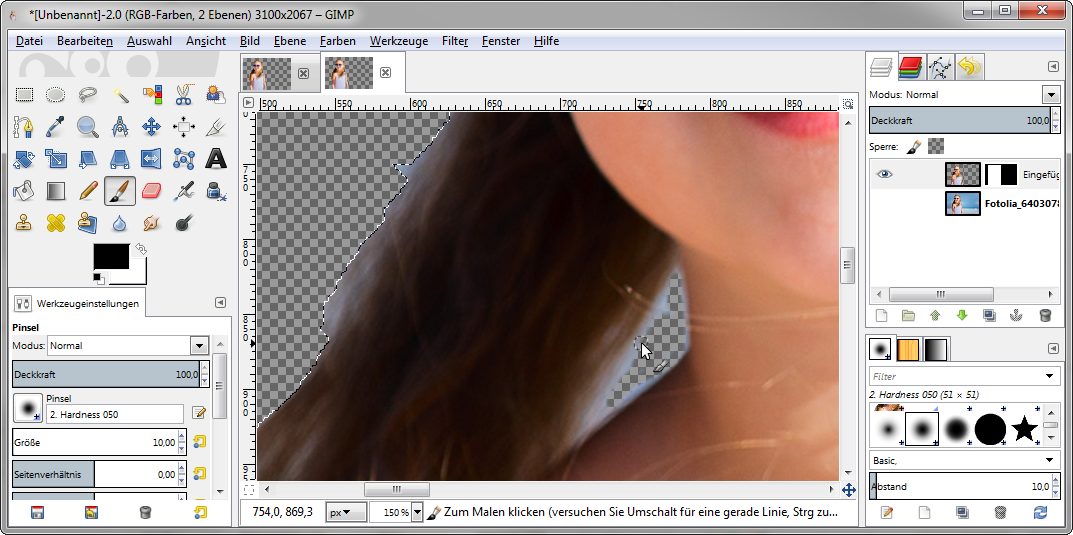Choose the Fuzzy Select magic wand tool
This screenshot has width=1073, height=535.
click(120, 96)
